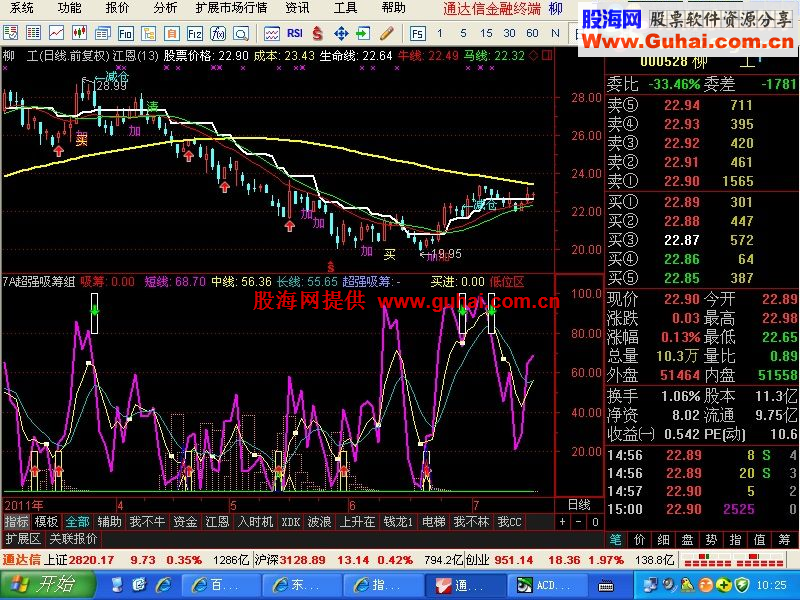This screenshot has width=800, height=600.
Task: Select the 波浪 indicator tab
Action: coord(319,521)
